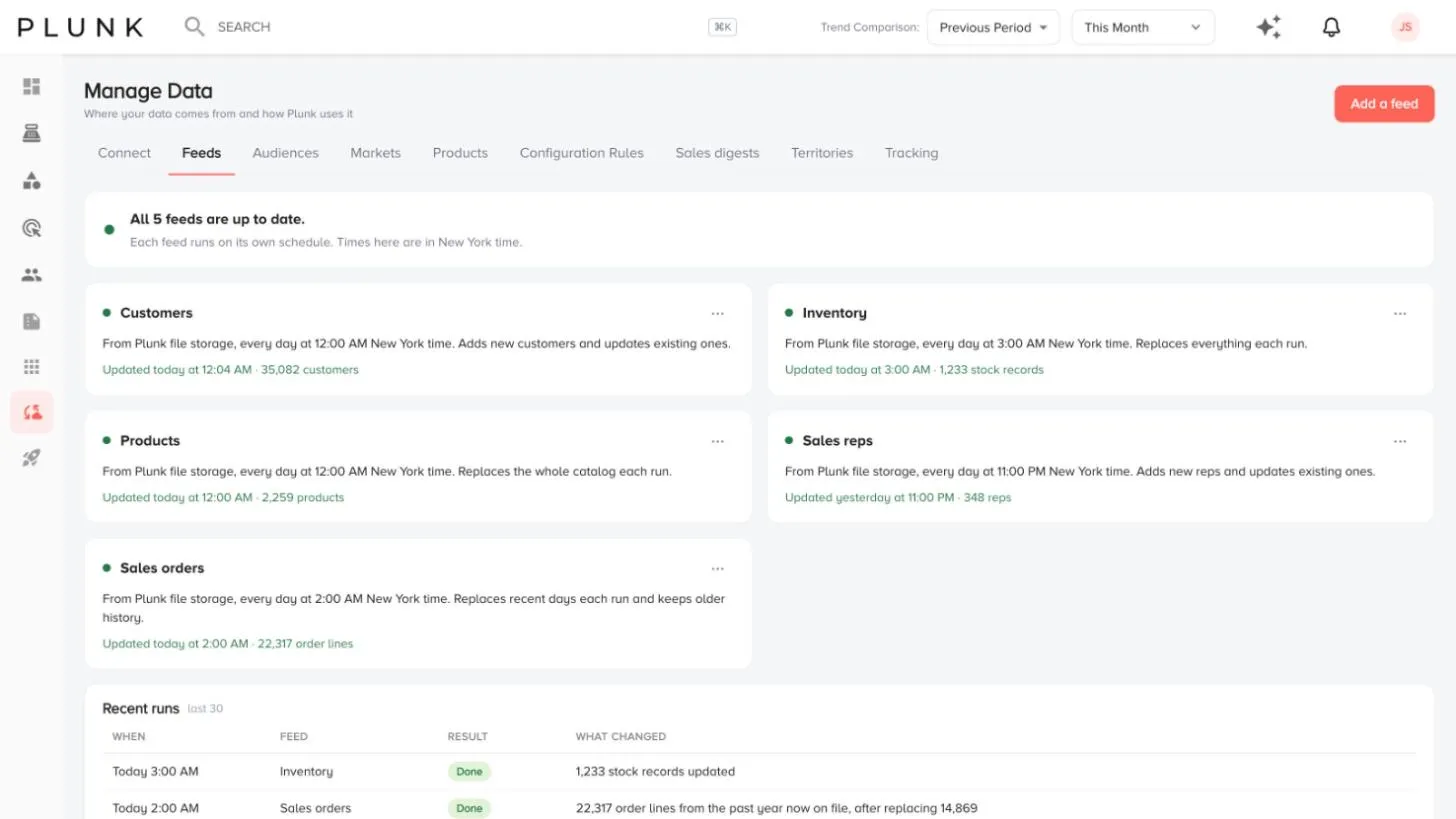Click the Add a feed button
This screenshot has height=819, width=1456.
(x=1384, y=103)
